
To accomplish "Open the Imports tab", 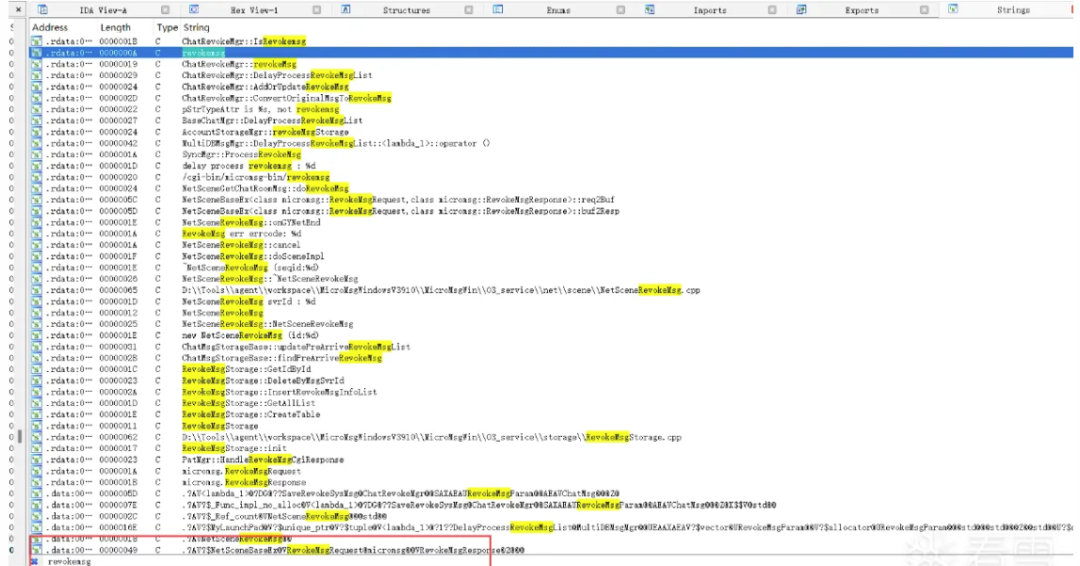I will pyautogui.click(x=709, y=10).
